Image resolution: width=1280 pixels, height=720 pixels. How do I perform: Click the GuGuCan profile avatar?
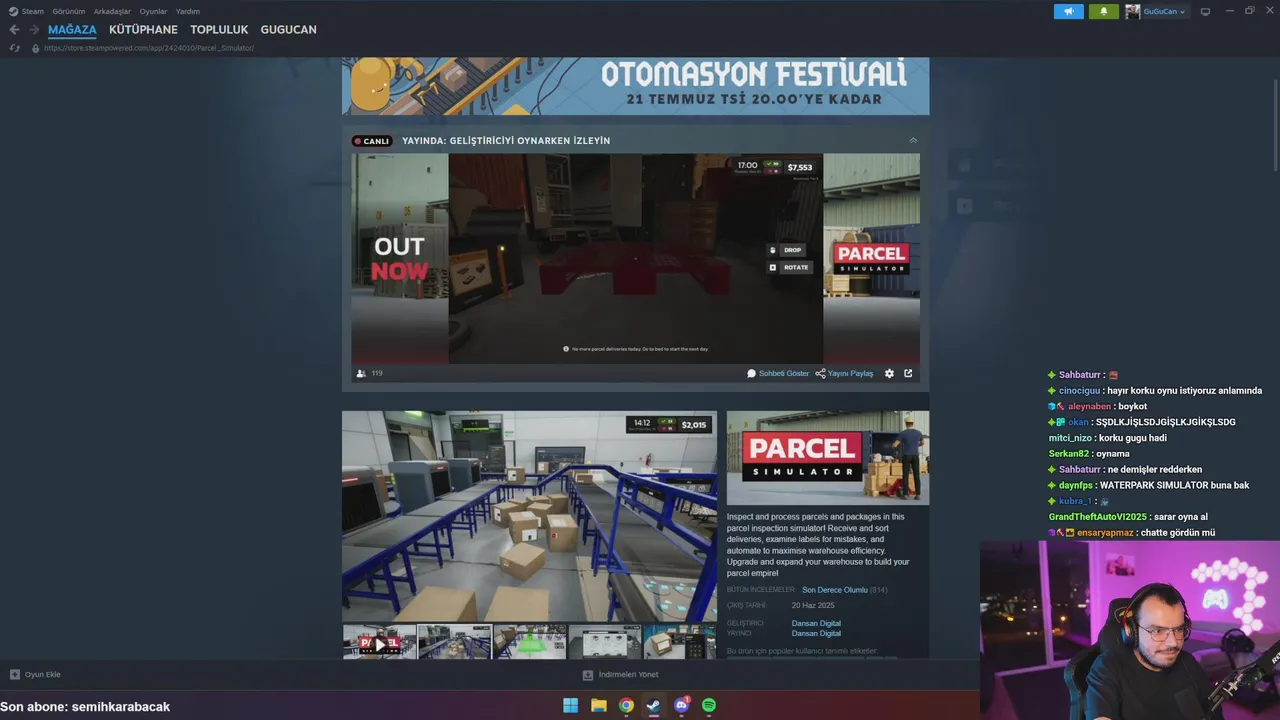pyautogui.click(x=1132, y=12)
